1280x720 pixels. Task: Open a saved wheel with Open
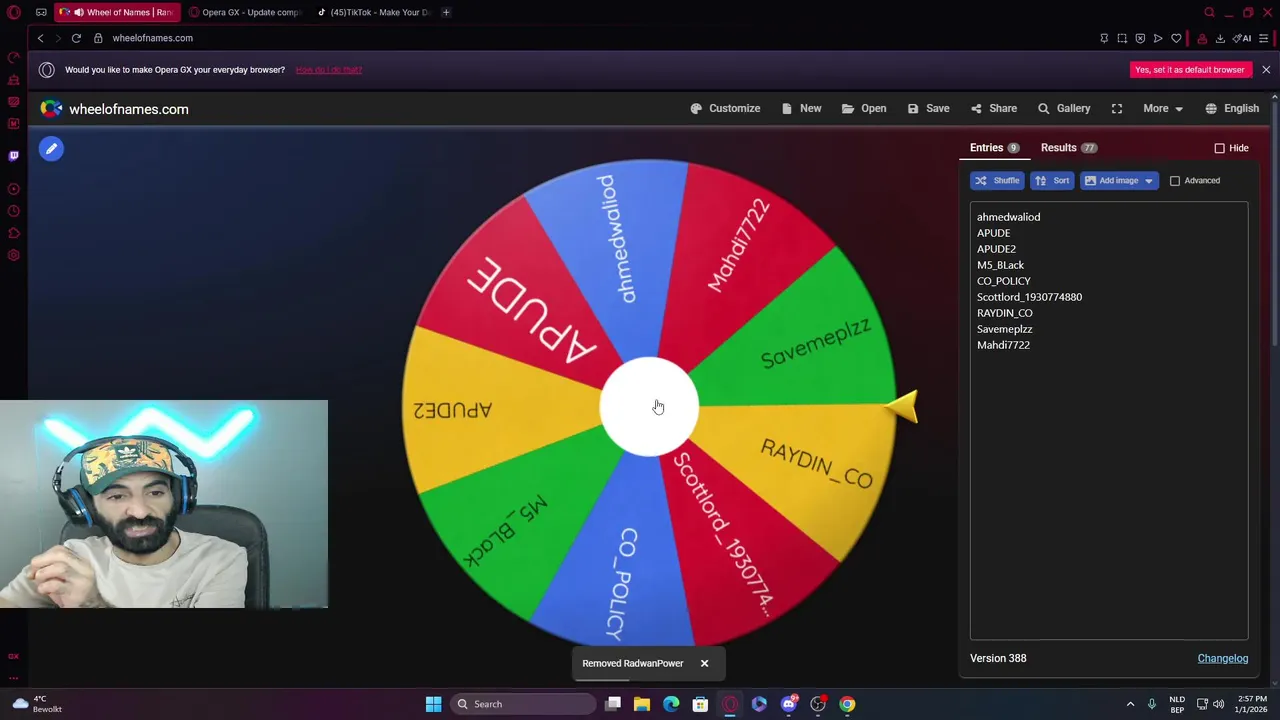click(864, 108)
